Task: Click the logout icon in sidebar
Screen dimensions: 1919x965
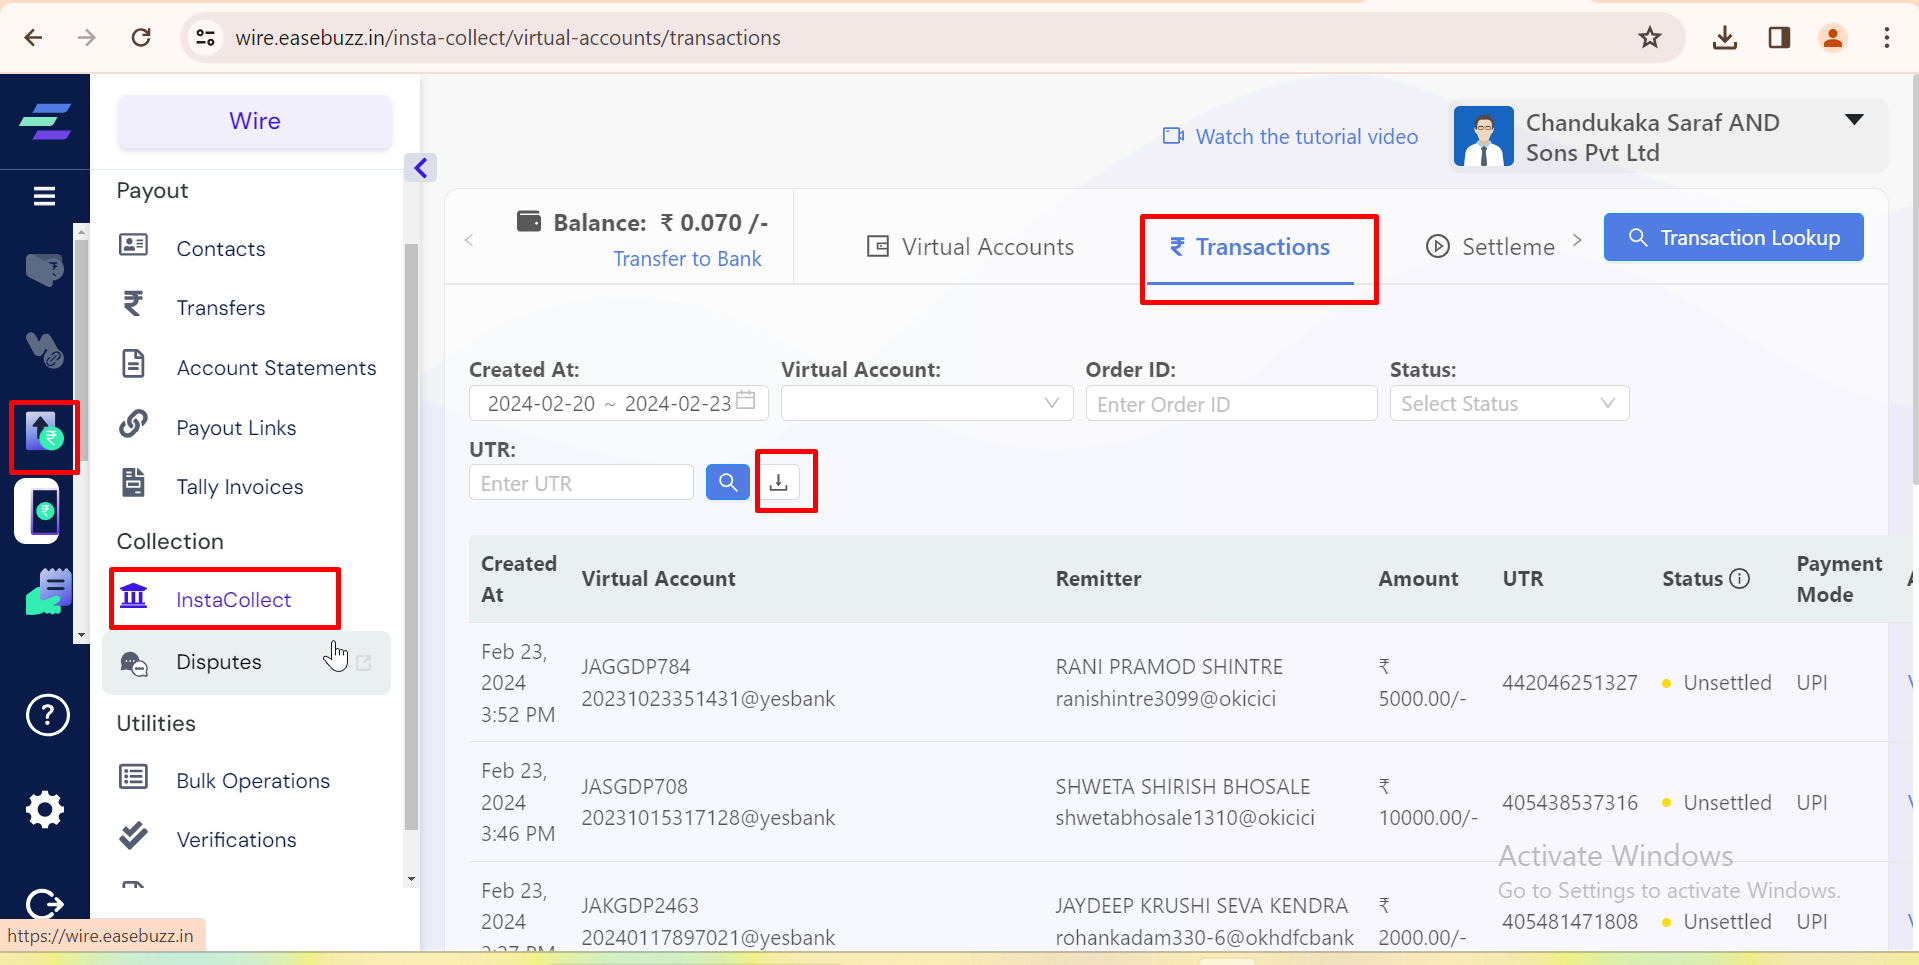Action: point(45,904)
